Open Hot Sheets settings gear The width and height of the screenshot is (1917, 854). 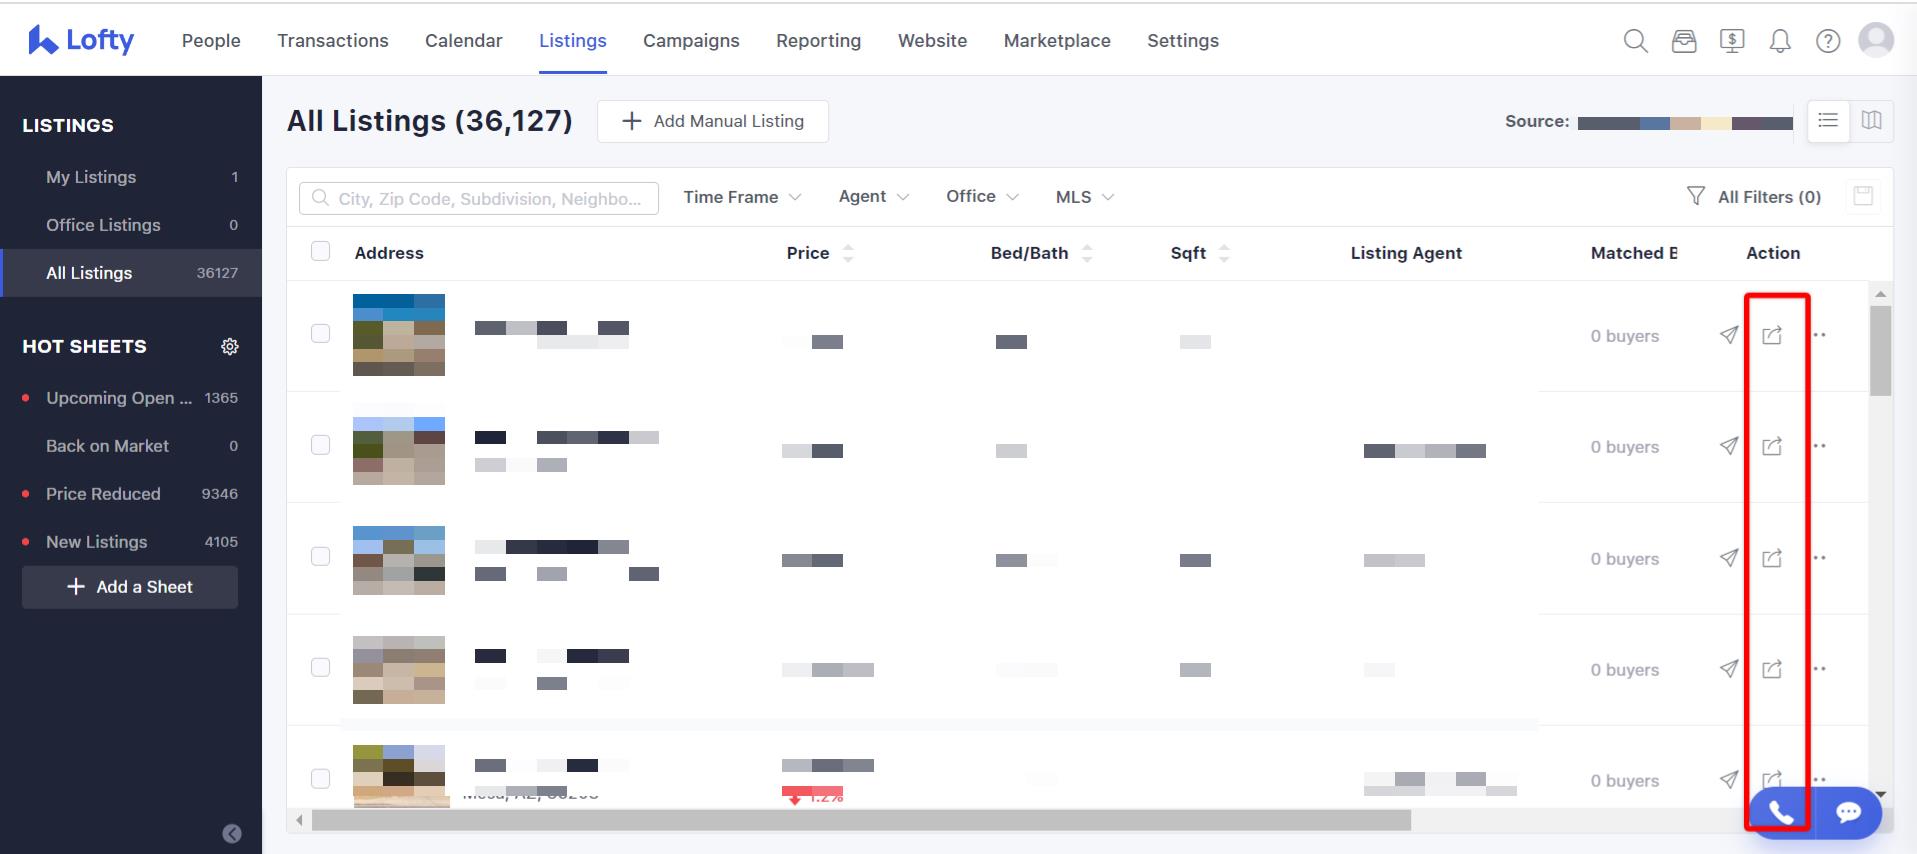tap(230, 347)
